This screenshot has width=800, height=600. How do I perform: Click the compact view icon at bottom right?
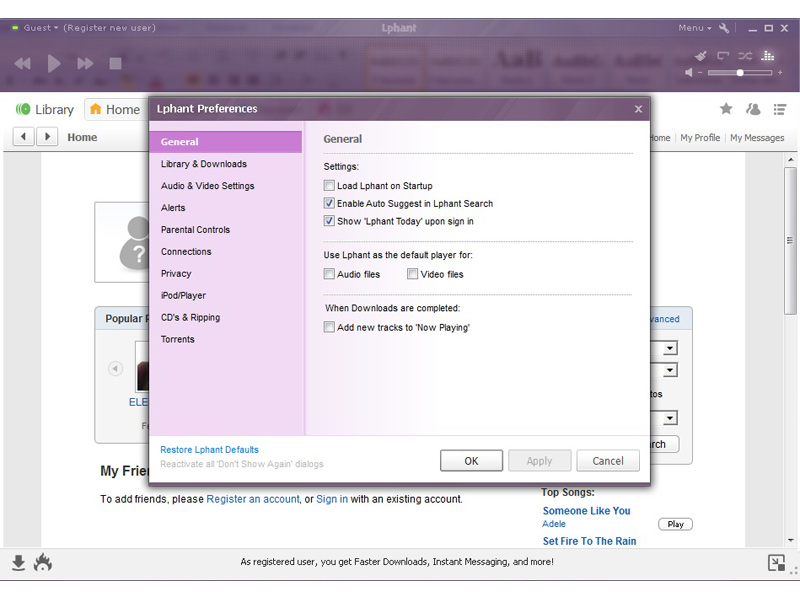(776, 563)
